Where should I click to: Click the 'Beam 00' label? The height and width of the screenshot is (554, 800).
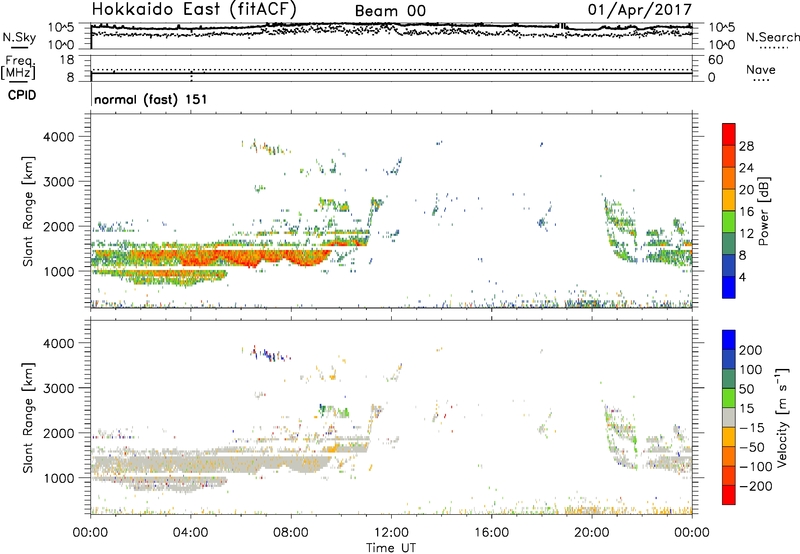coord(390,11)
